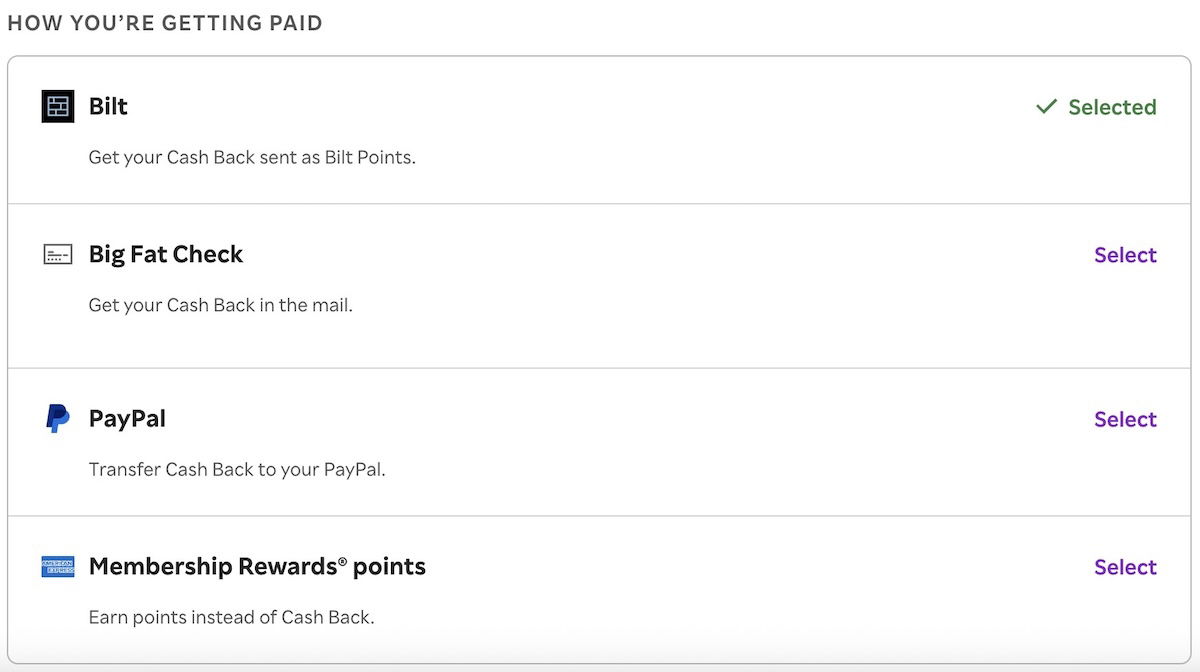
Task: Click the 'Earn points instead of Cash Back' text
Action: [x=231, y=617]
